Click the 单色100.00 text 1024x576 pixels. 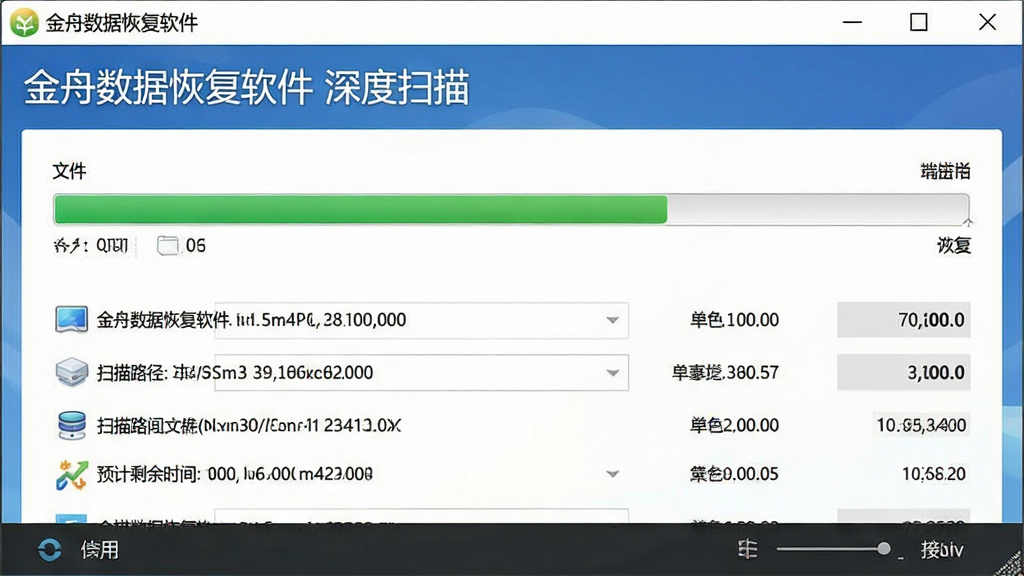[734, 320]
